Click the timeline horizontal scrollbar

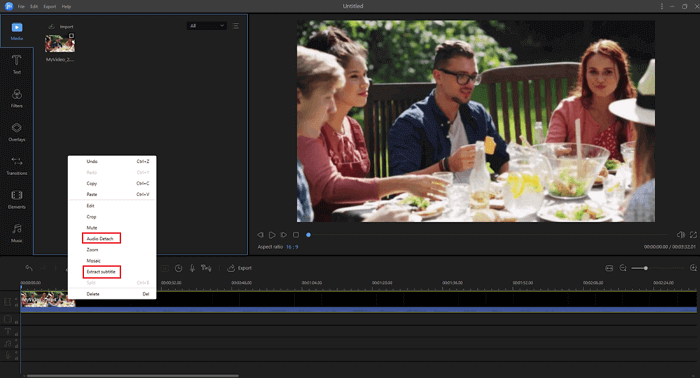point(133,376)
